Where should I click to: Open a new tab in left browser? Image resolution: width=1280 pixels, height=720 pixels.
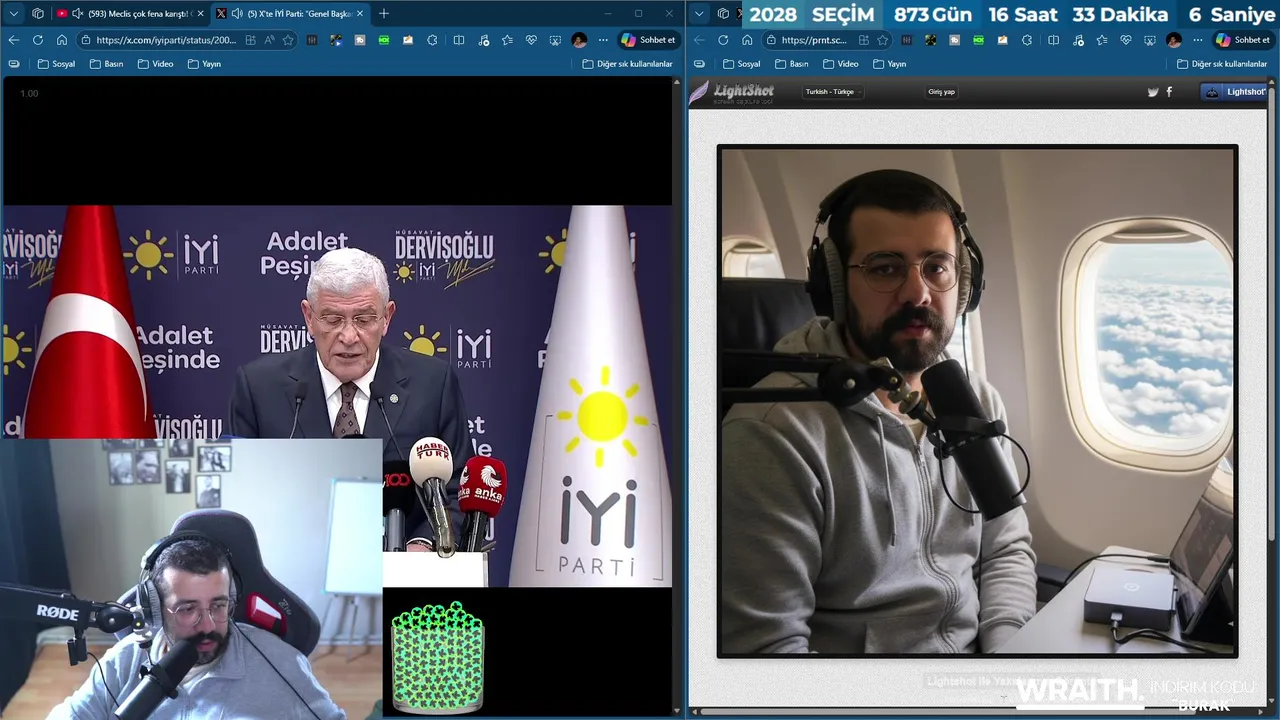384,14
